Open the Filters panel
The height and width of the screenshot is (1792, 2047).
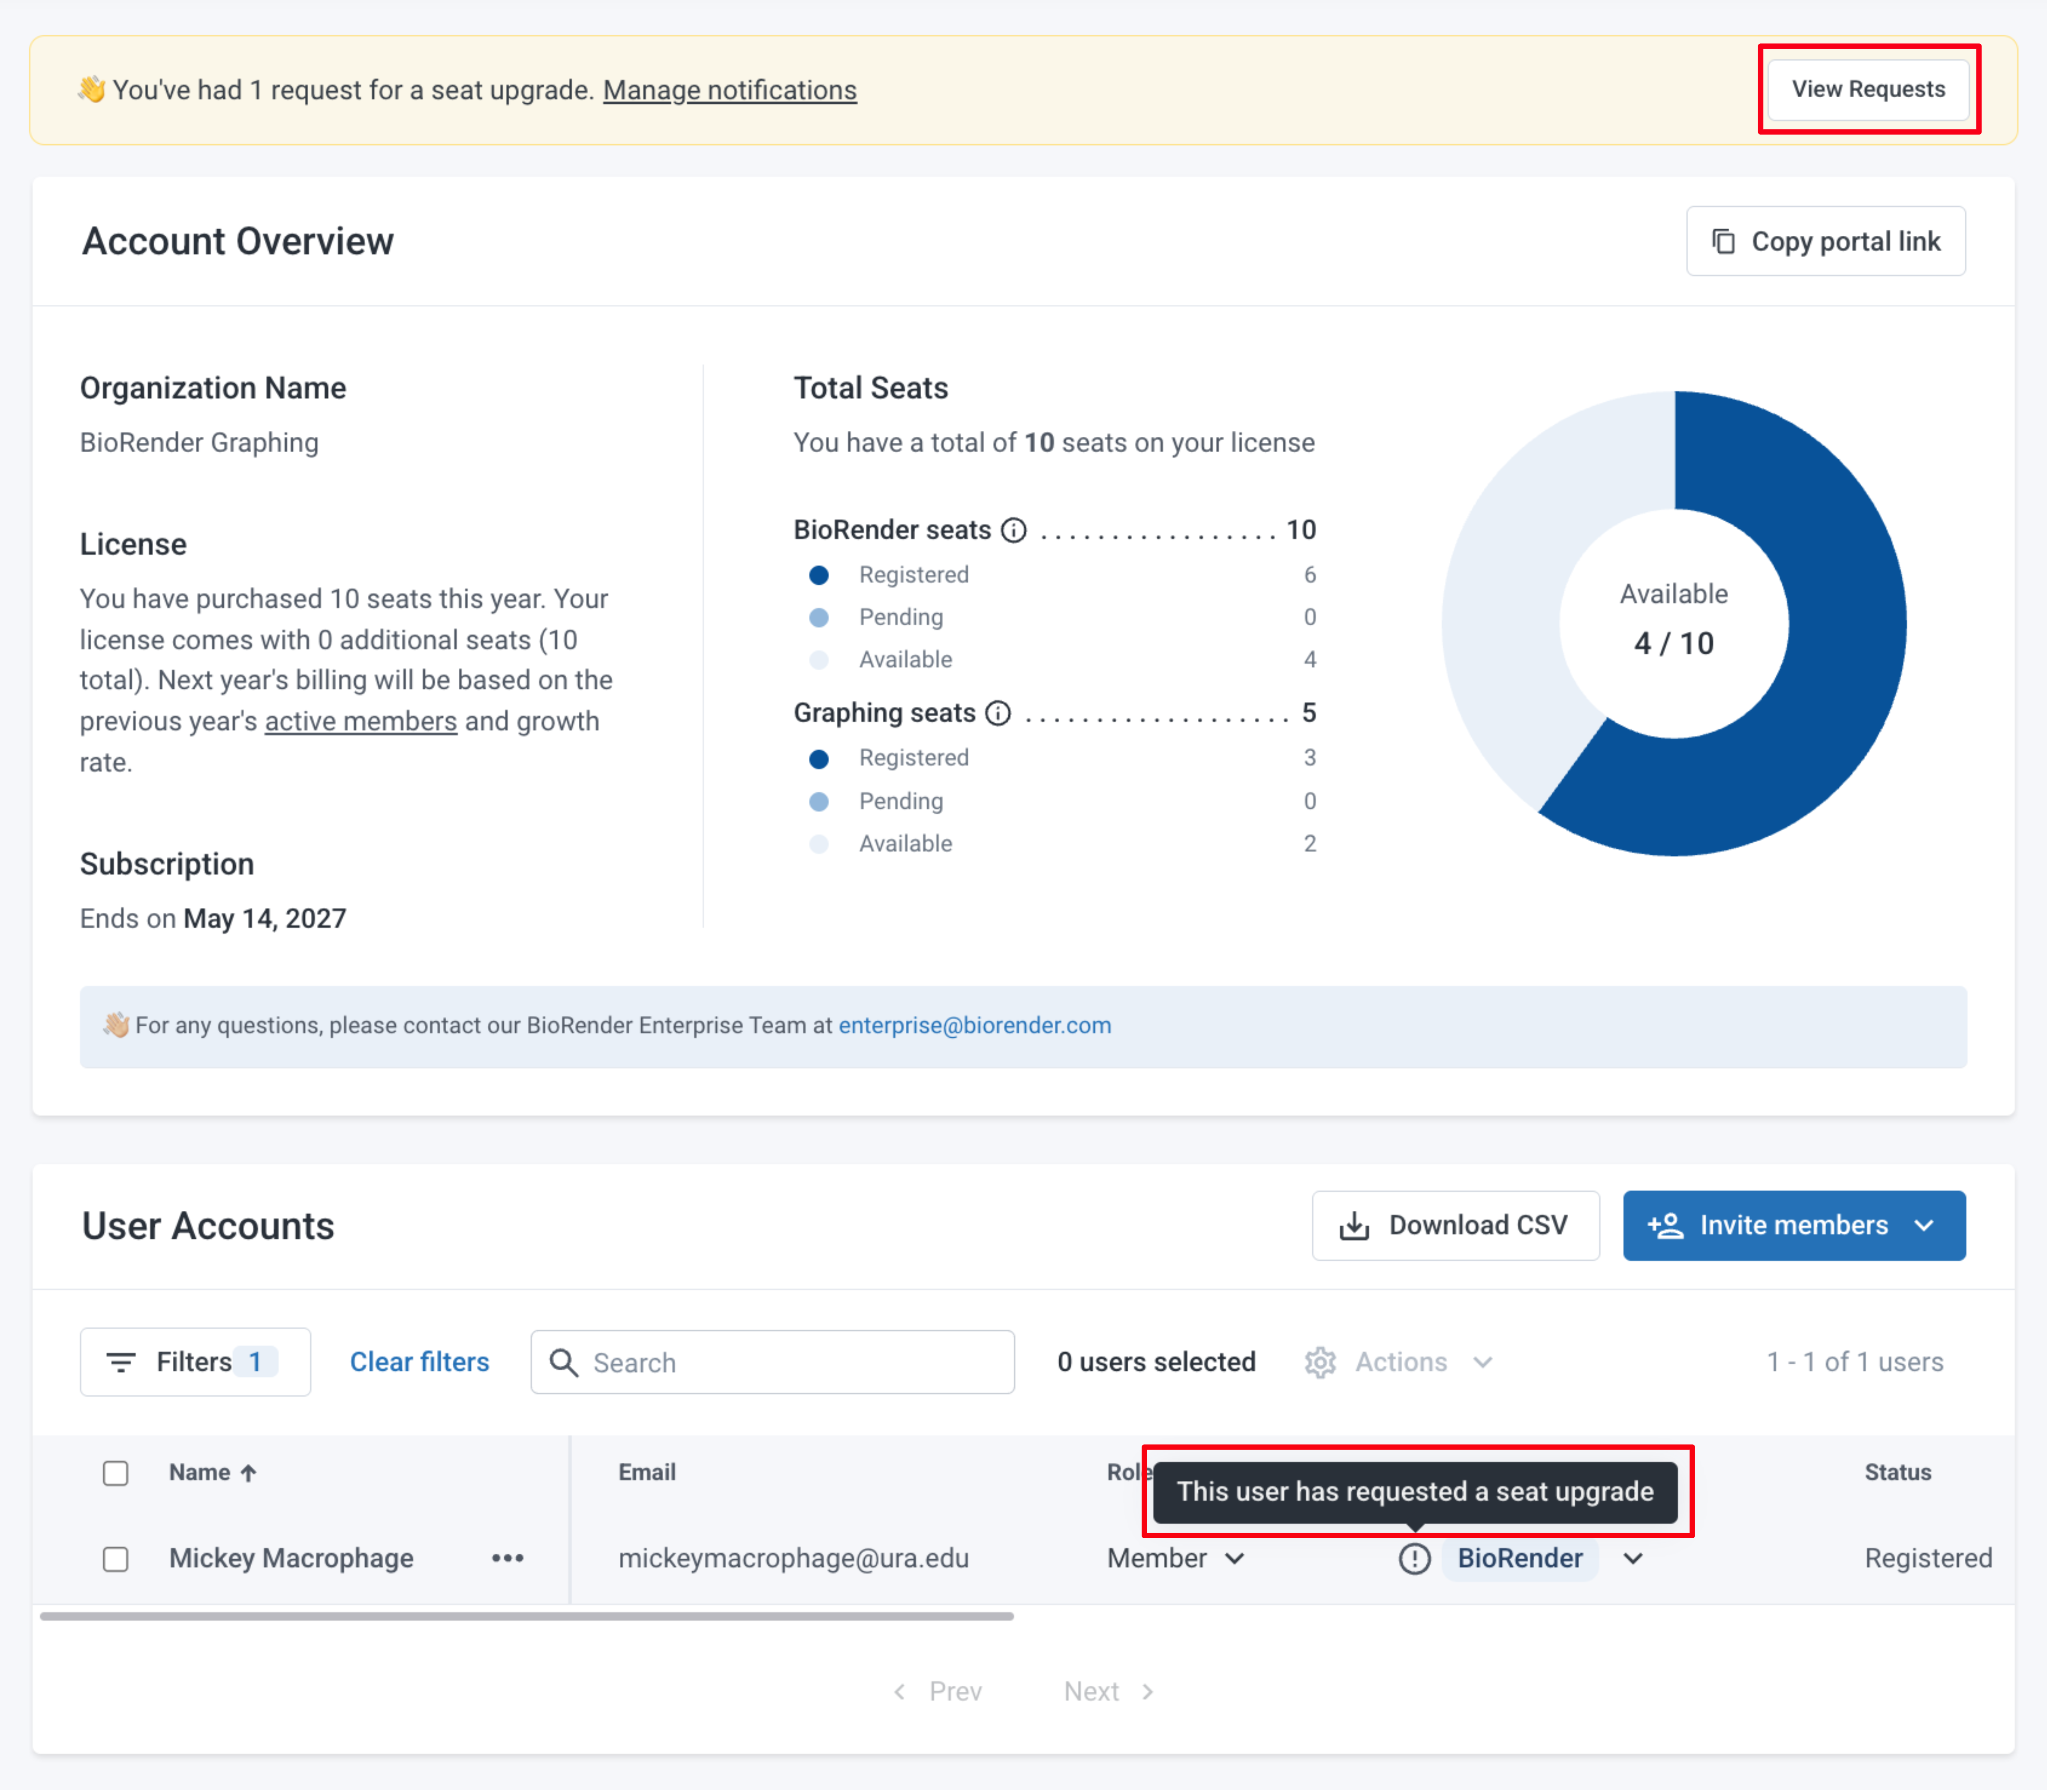195,1362
